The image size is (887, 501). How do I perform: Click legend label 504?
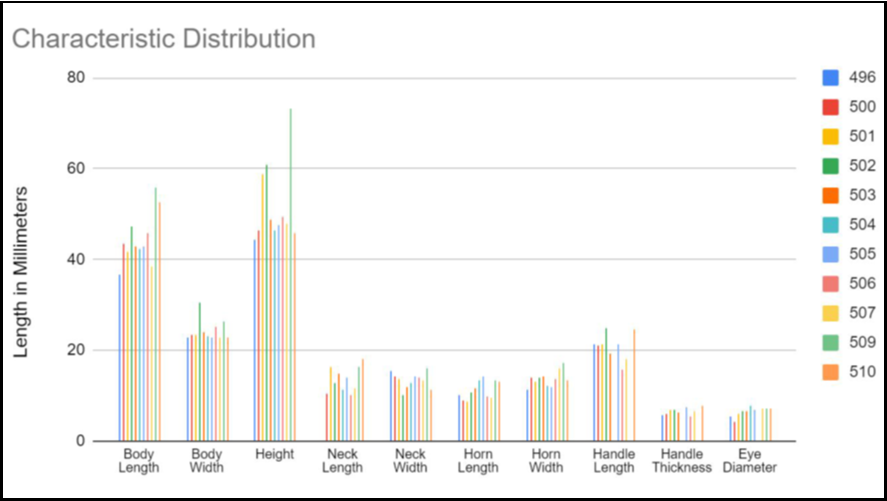(x=862, y=224)
